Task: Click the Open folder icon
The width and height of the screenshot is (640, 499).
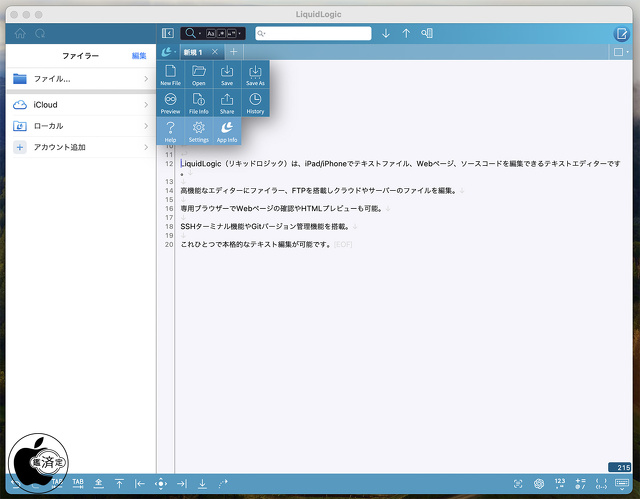Action: pyautogui.click(x=199, y=74)
